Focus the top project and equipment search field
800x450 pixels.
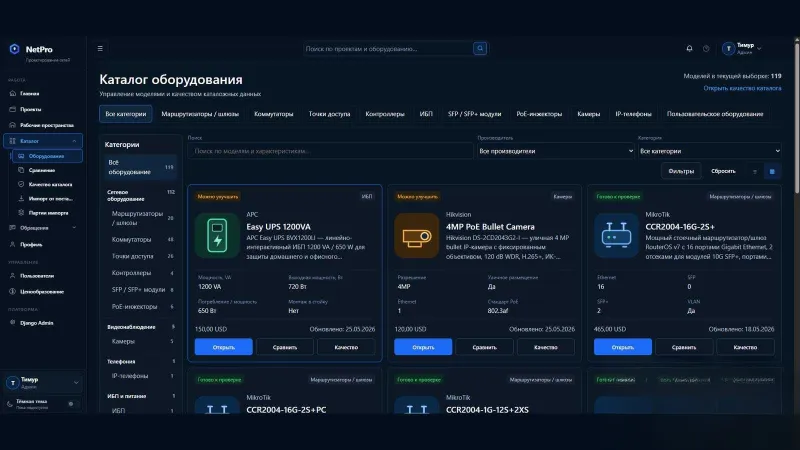[388, 48]
